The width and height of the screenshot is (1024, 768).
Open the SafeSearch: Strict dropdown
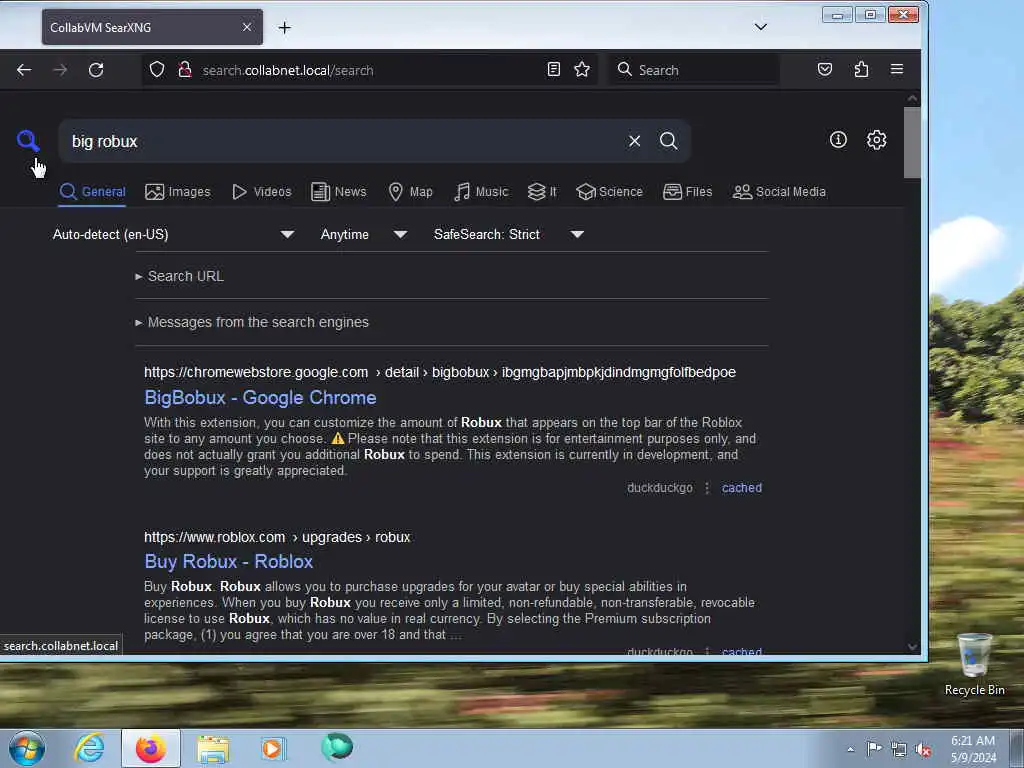click(509, 234)
